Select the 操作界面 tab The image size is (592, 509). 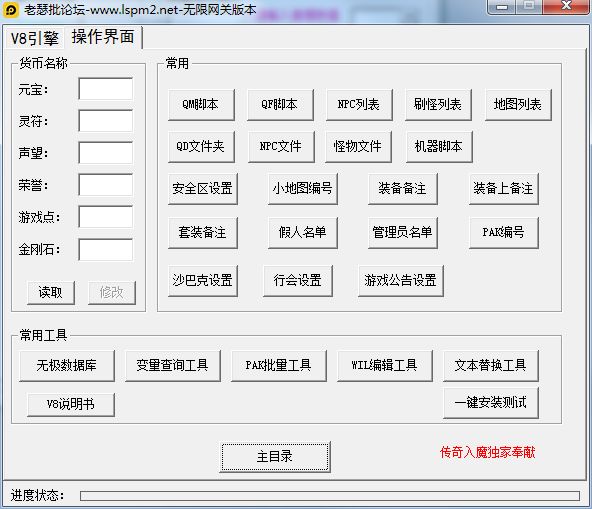pos(103,37)
